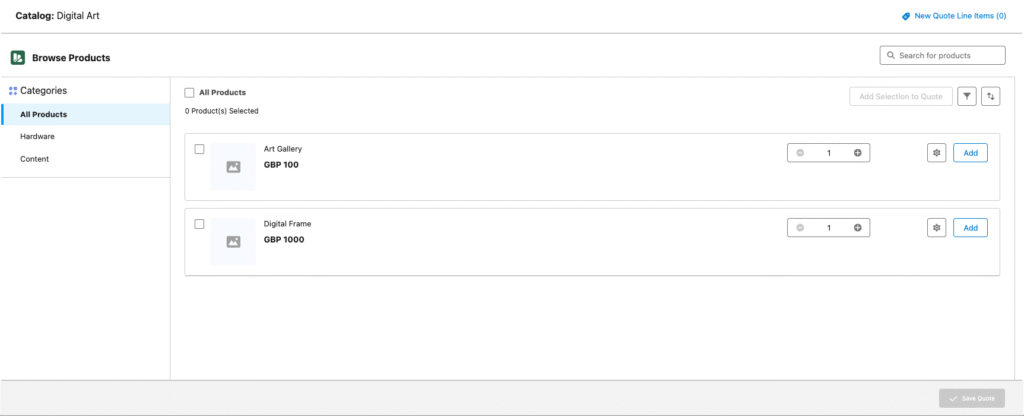Add Art Gallery to the quote

coord(970,153)
